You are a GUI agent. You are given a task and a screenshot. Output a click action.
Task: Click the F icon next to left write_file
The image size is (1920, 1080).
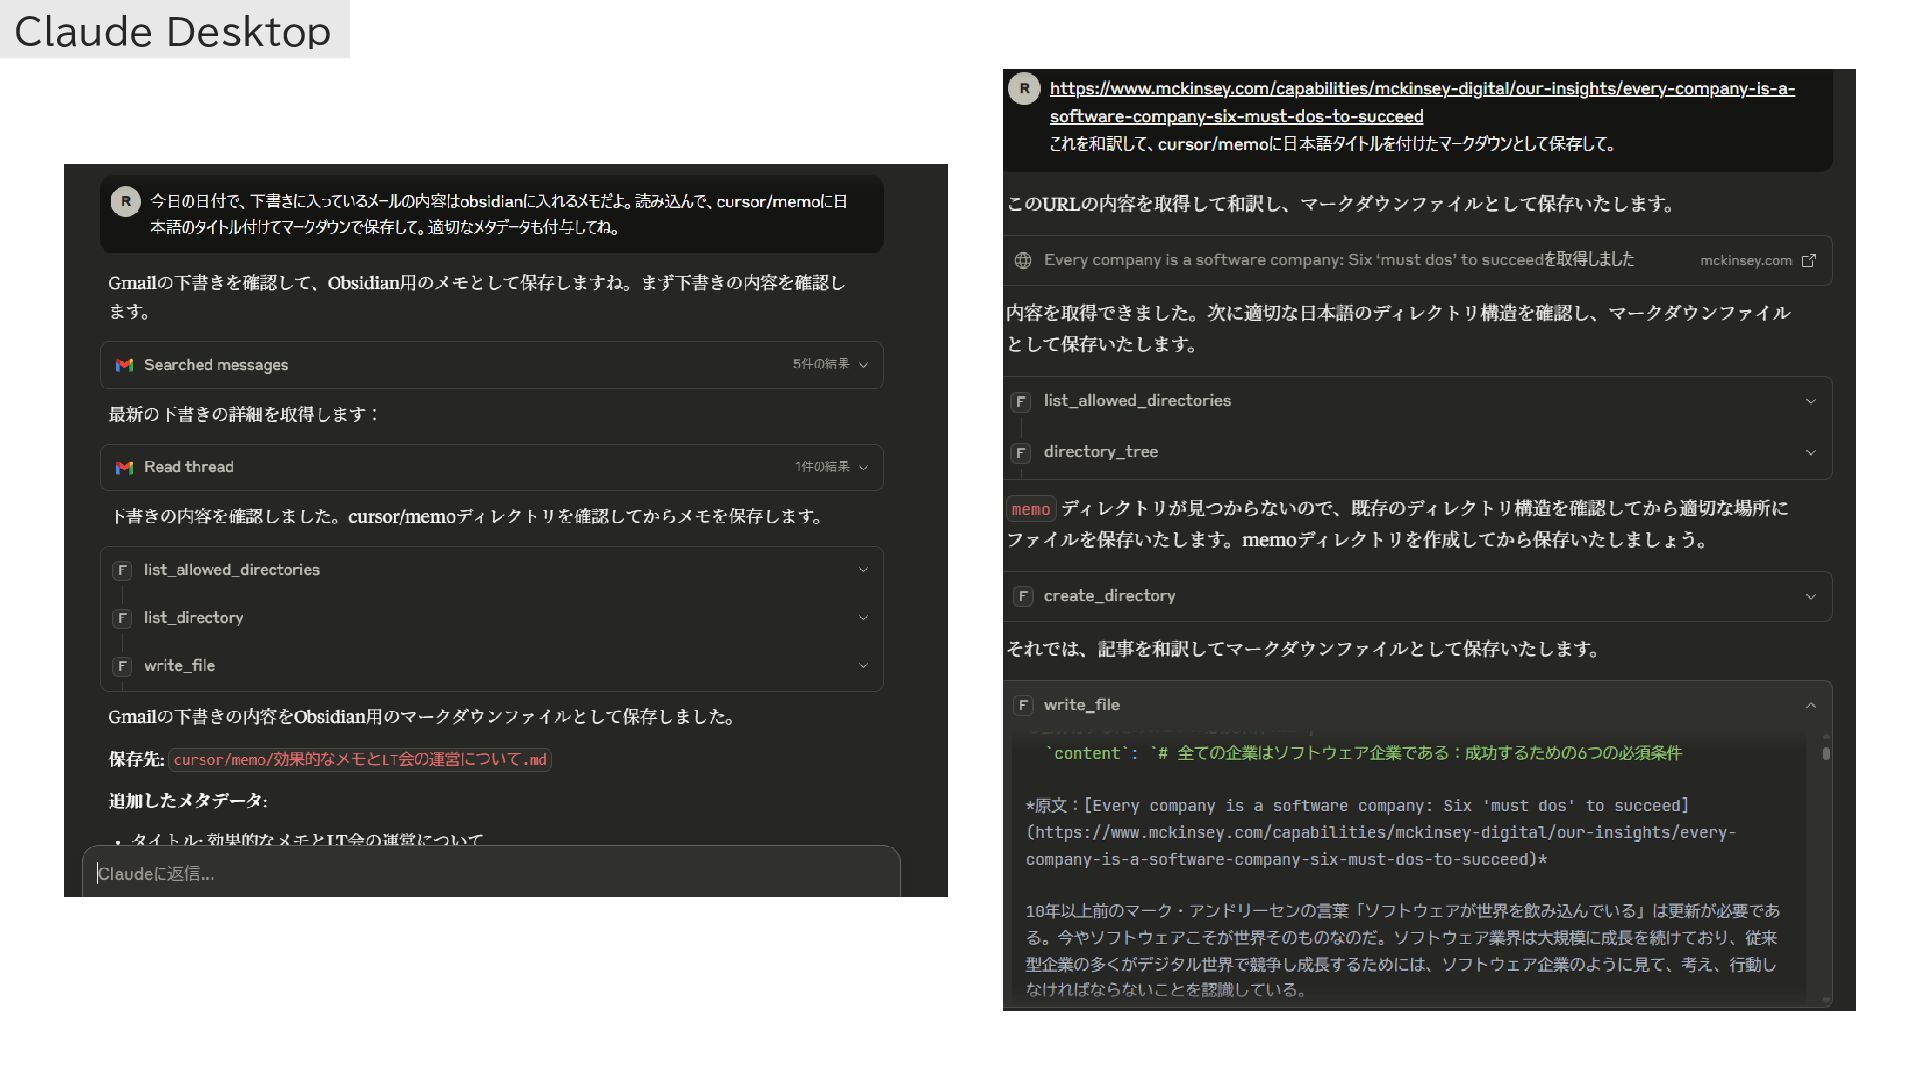[122, 666]
